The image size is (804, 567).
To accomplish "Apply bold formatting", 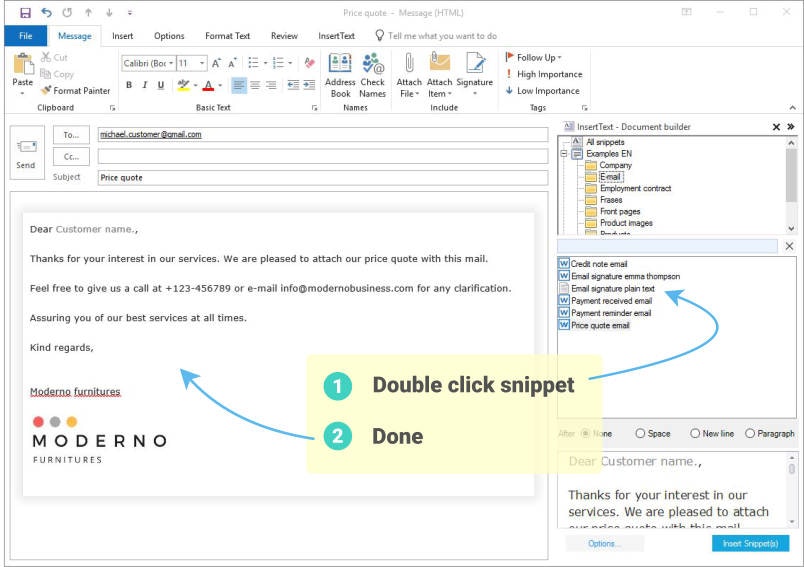I will pyautogui.click(x=129, y=85).
